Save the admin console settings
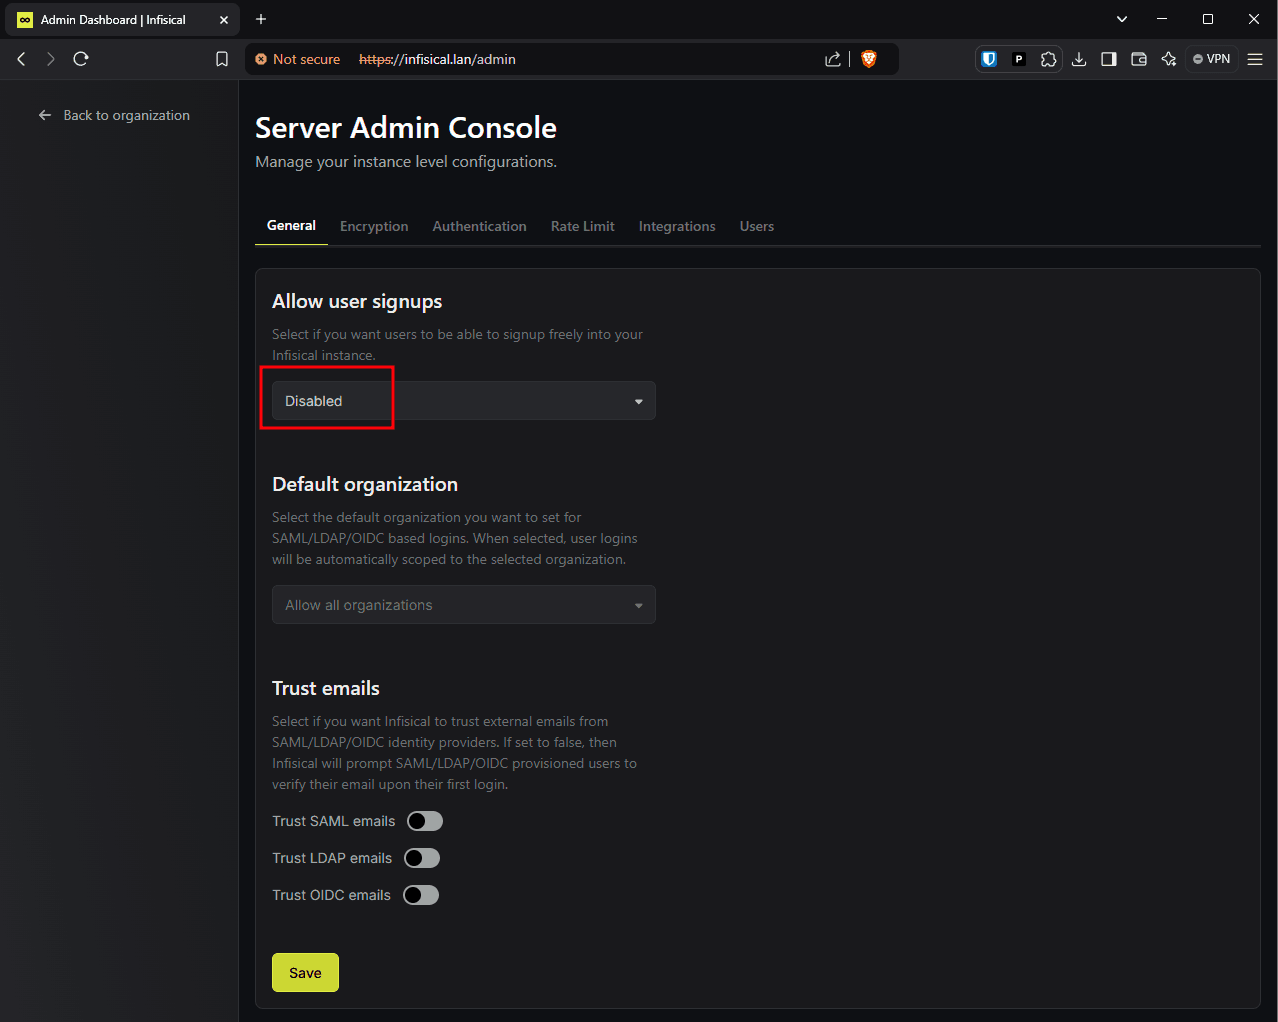The height and width of the screenshot is (1022, 1278). click(x=305, y=972)
